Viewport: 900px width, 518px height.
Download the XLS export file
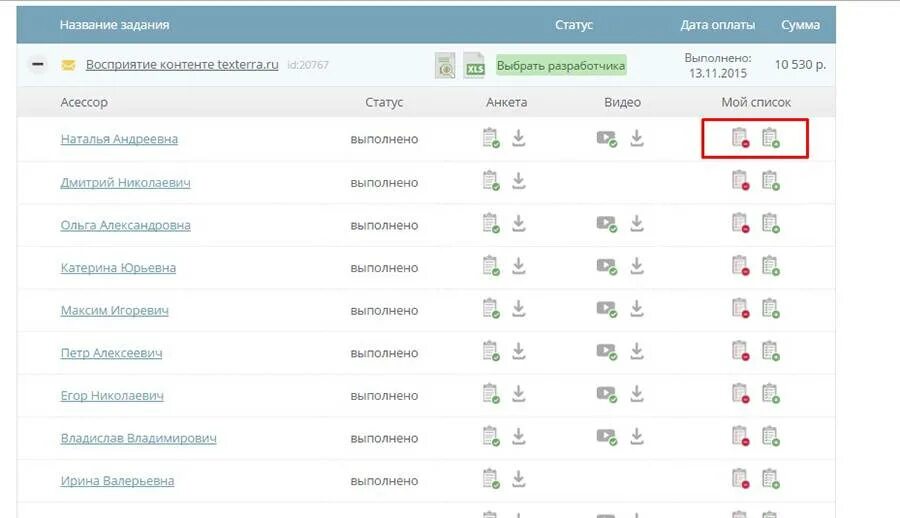coord(475,65)
